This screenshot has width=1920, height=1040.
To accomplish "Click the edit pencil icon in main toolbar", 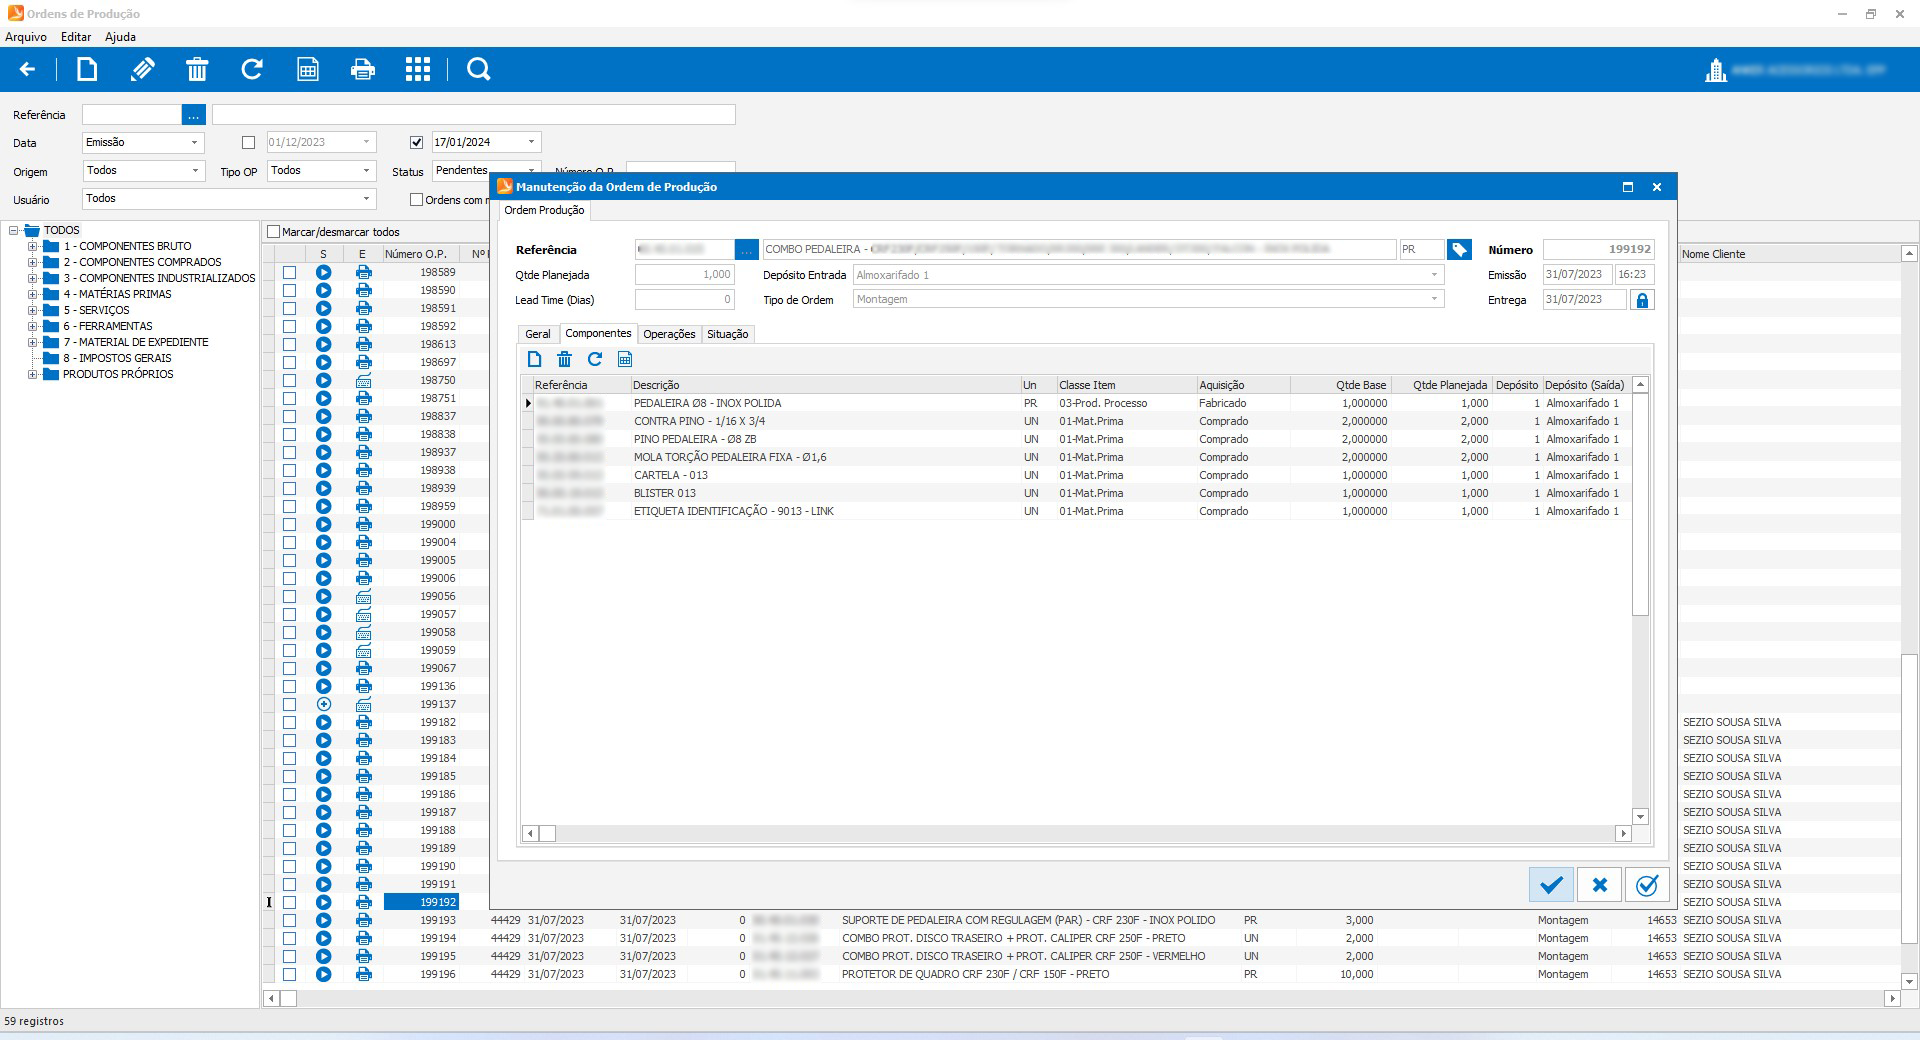I will coord(143,69).
